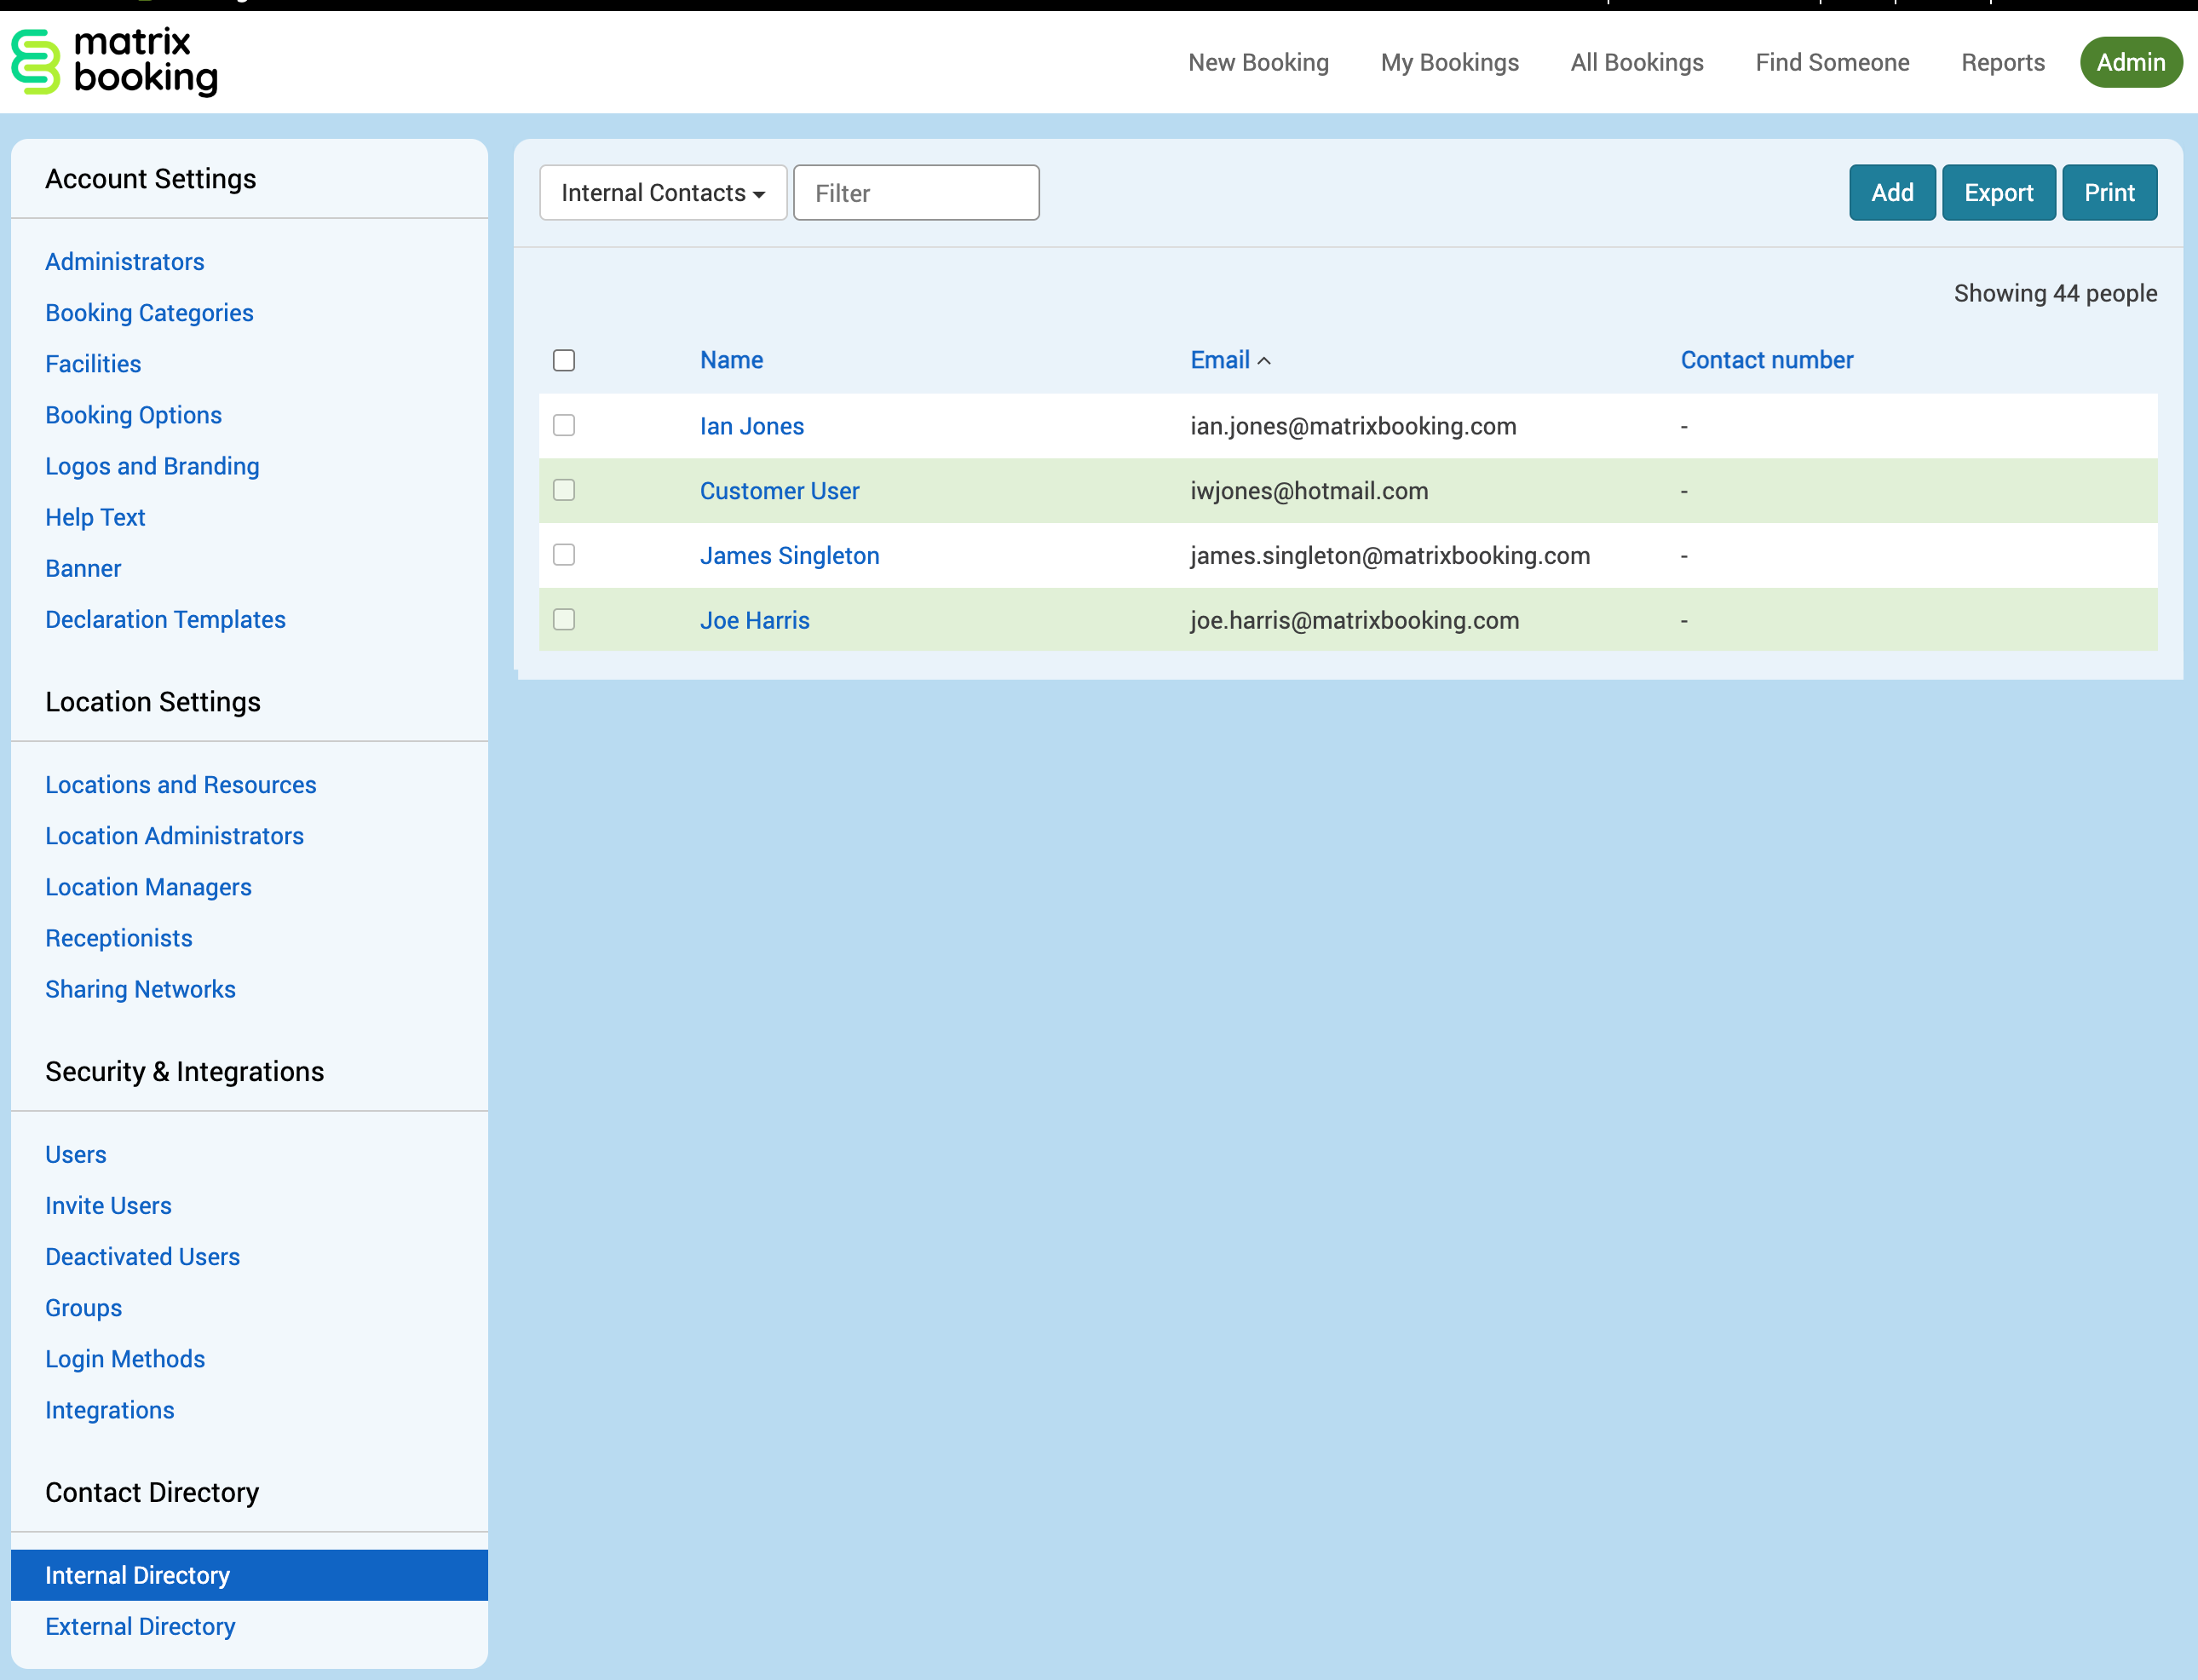Click the Matrix Booking logo
This screenshot has width=2198, height=1680.
click(x=114, y=62)
